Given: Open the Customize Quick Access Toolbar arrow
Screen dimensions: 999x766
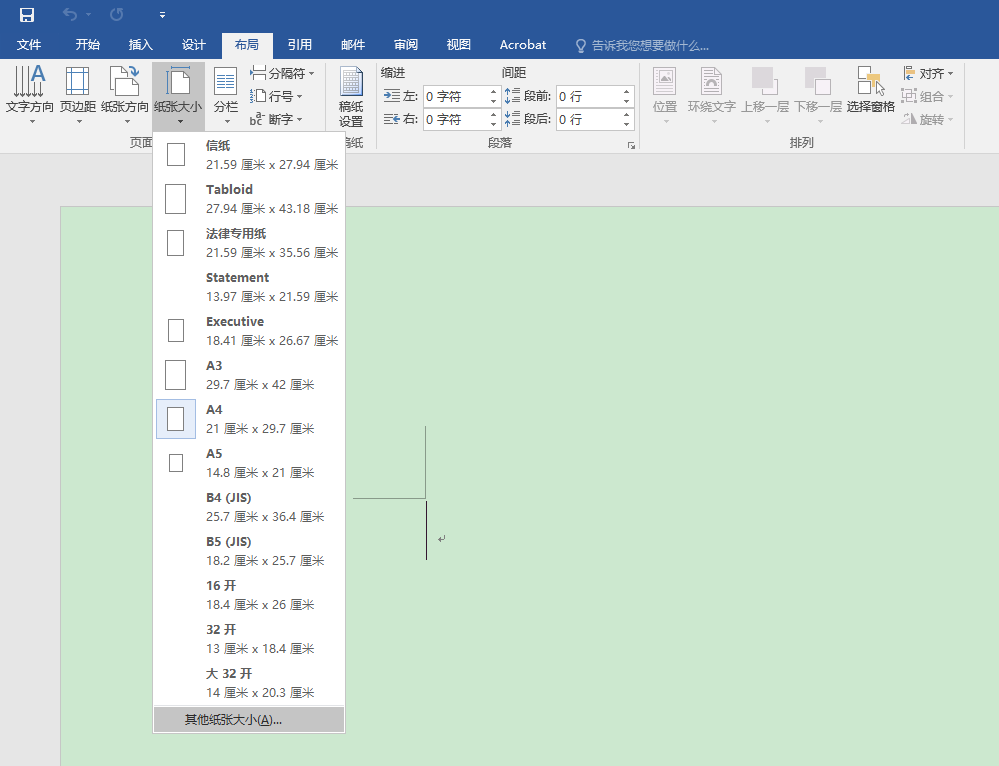Looking at the screenshot, I should [162, 15].
